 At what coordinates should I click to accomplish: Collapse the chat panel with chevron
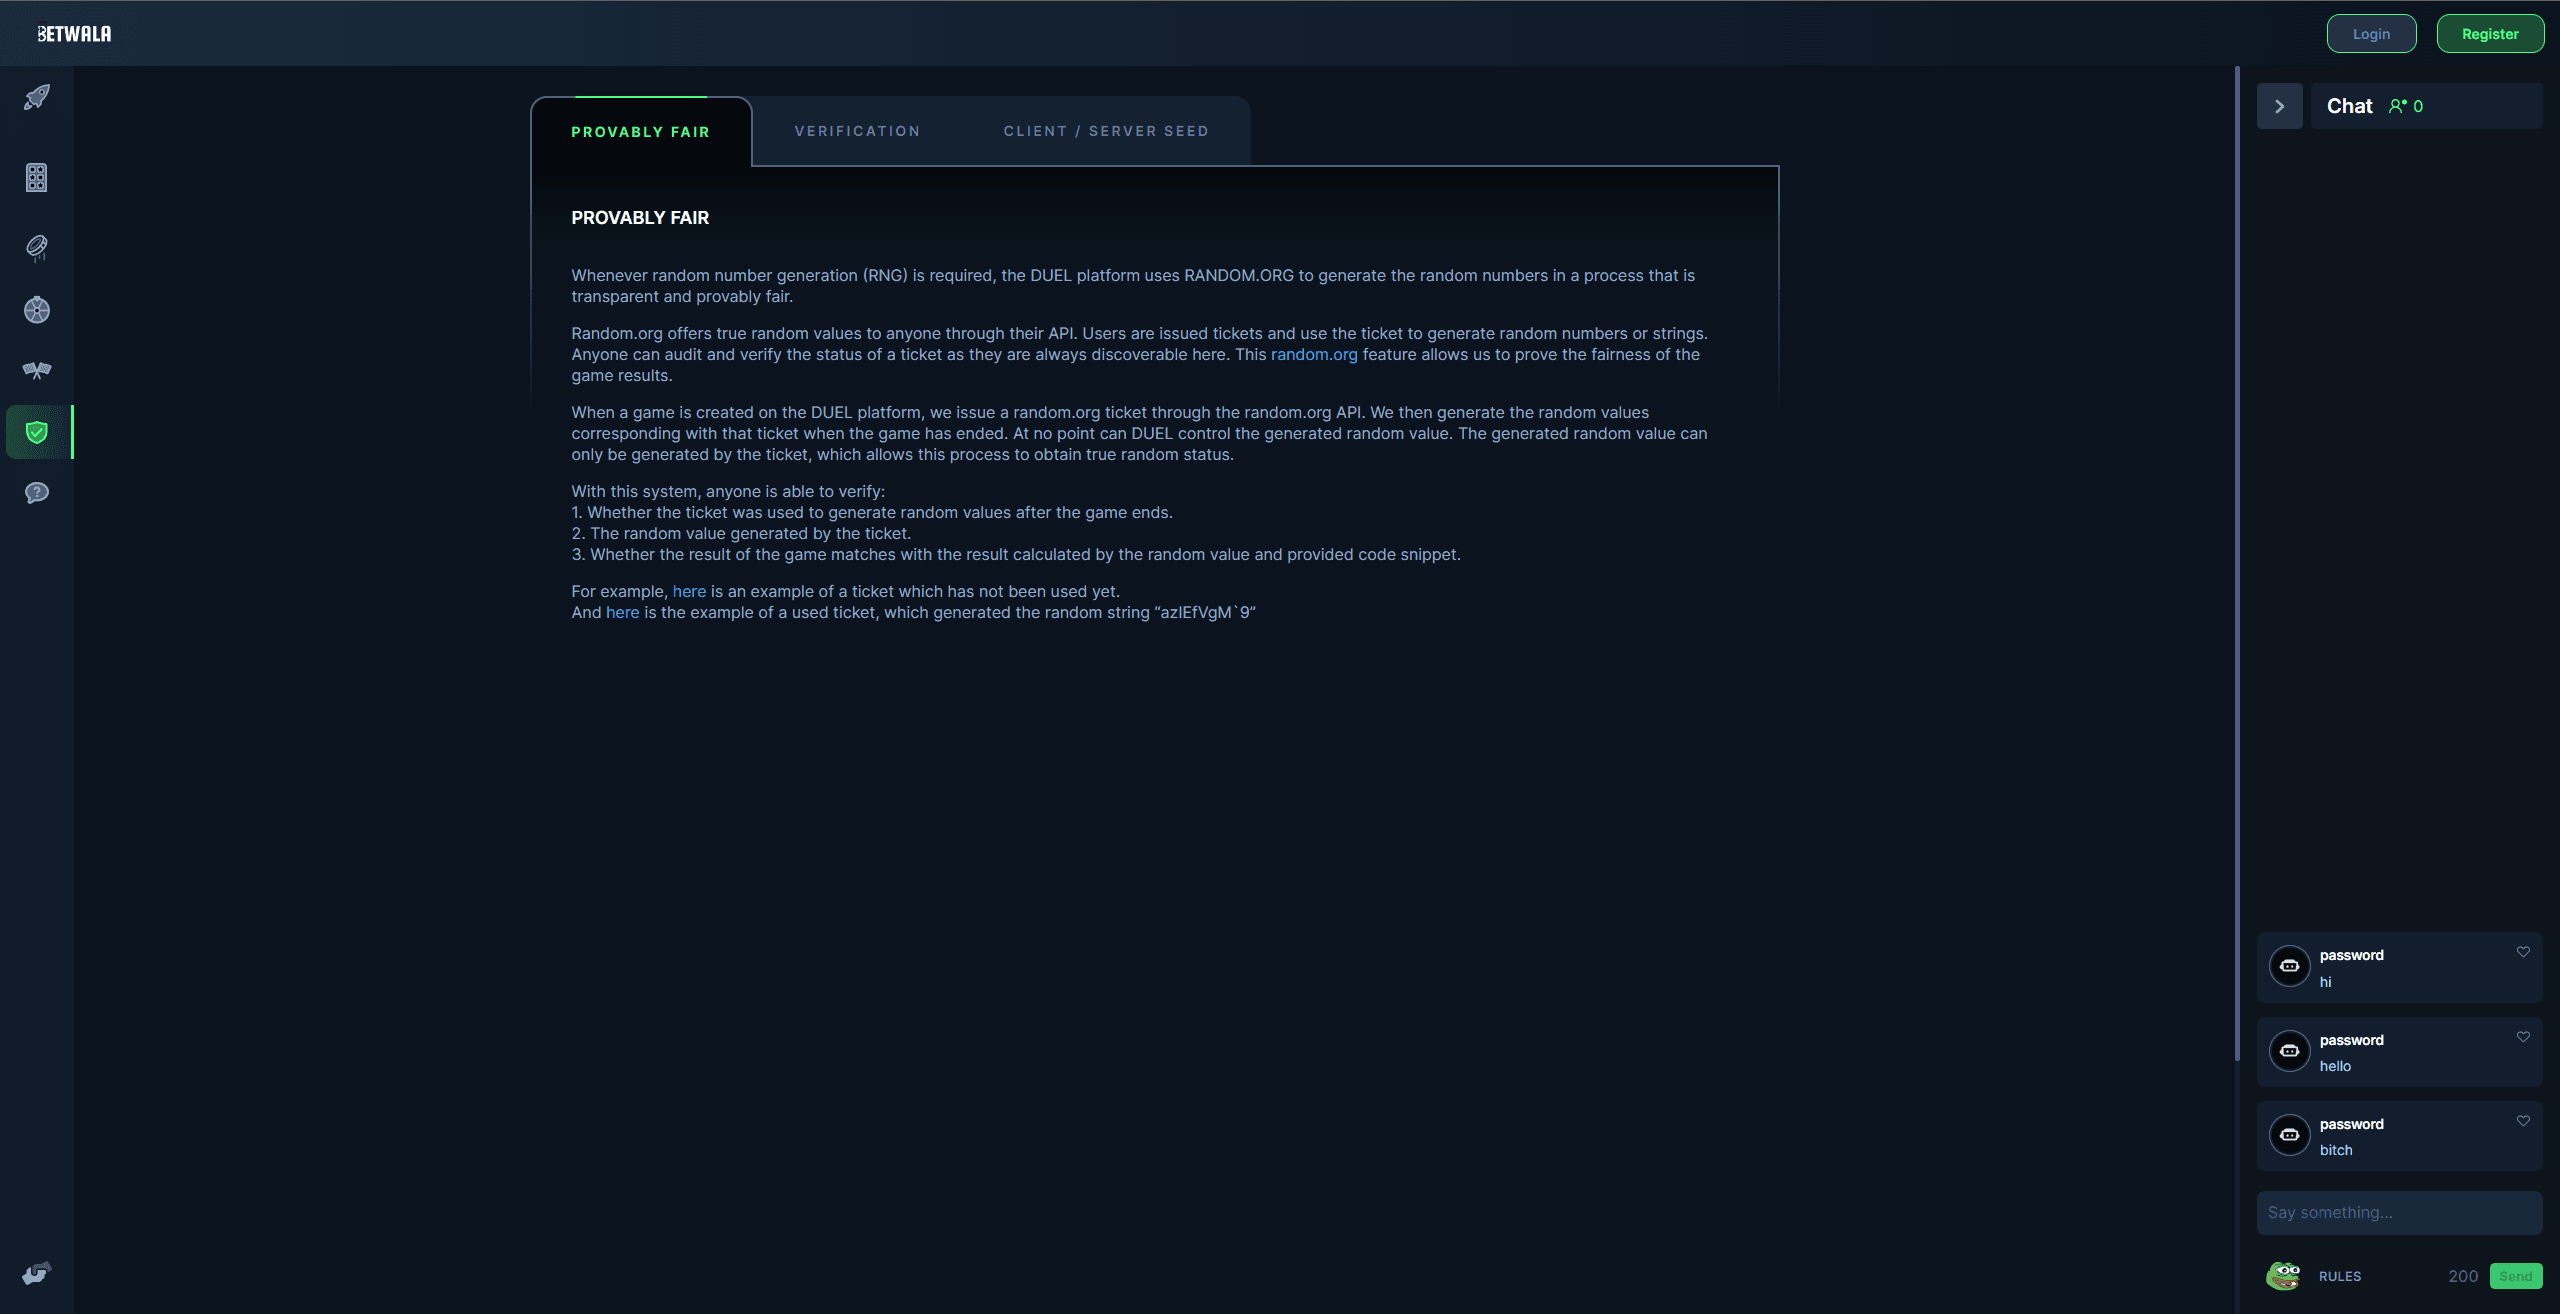2279,106
